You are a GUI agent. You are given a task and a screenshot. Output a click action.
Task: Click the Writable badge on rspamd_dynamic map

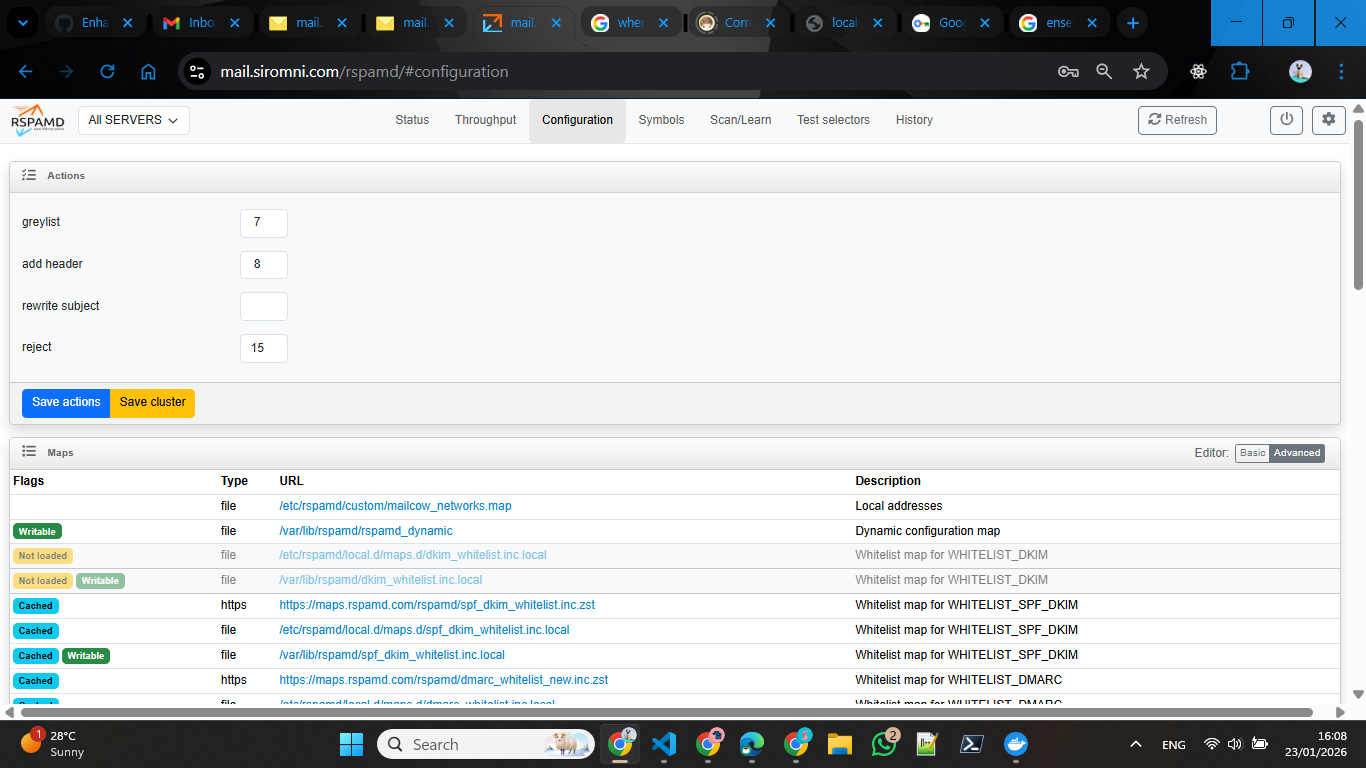[35, 530]
